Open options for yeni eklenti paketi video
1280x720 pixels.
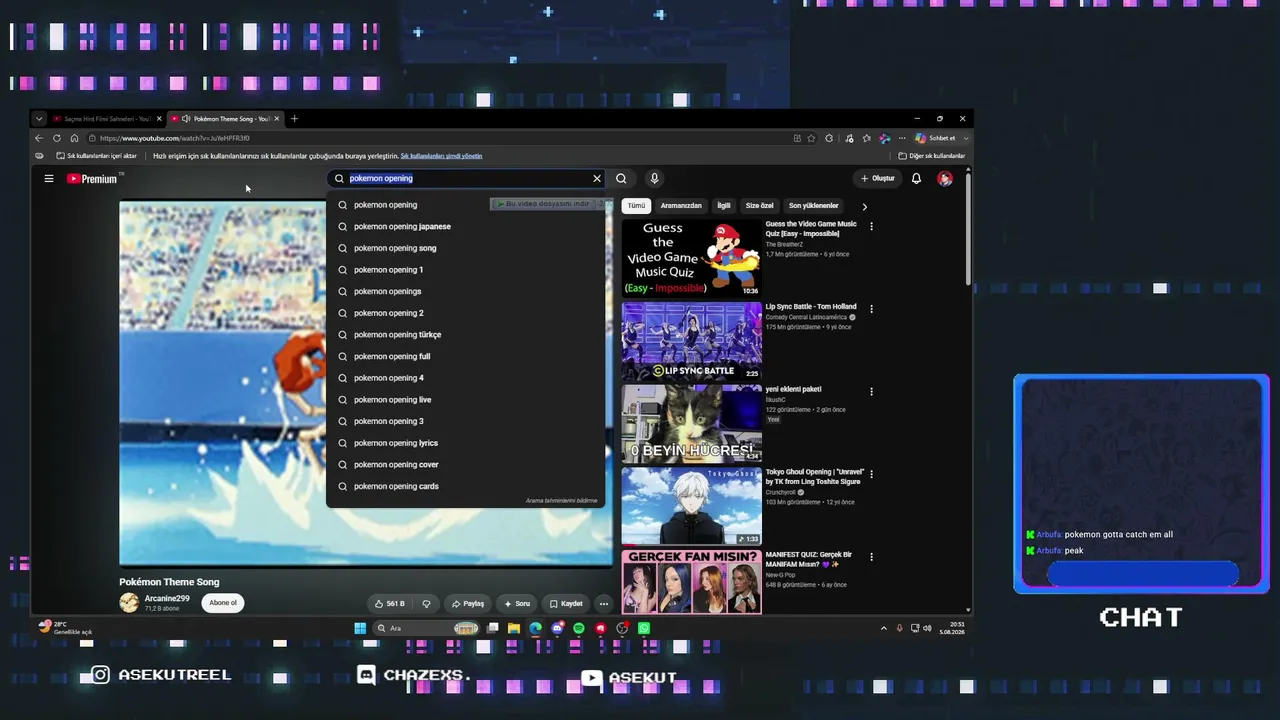[871, 391]
